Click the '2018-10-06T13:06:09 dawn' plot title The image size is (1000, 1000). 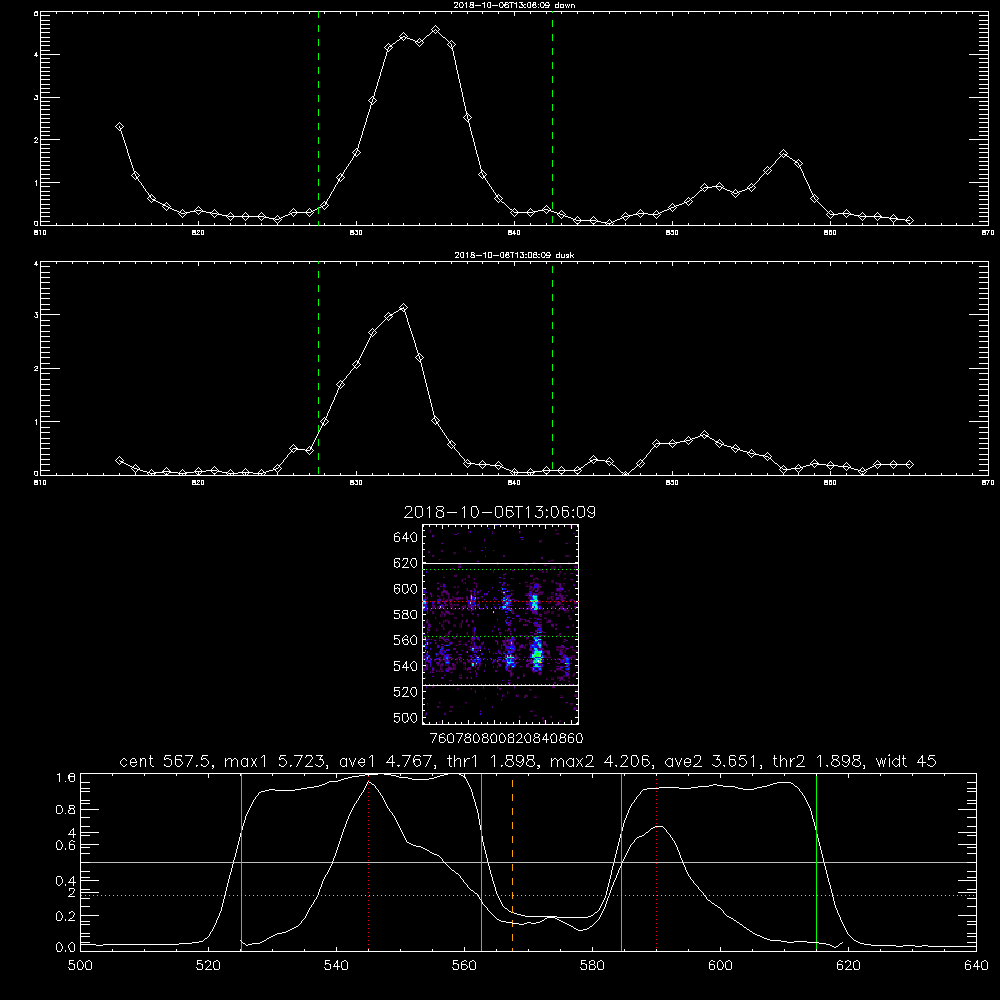(x=514, y=5)
